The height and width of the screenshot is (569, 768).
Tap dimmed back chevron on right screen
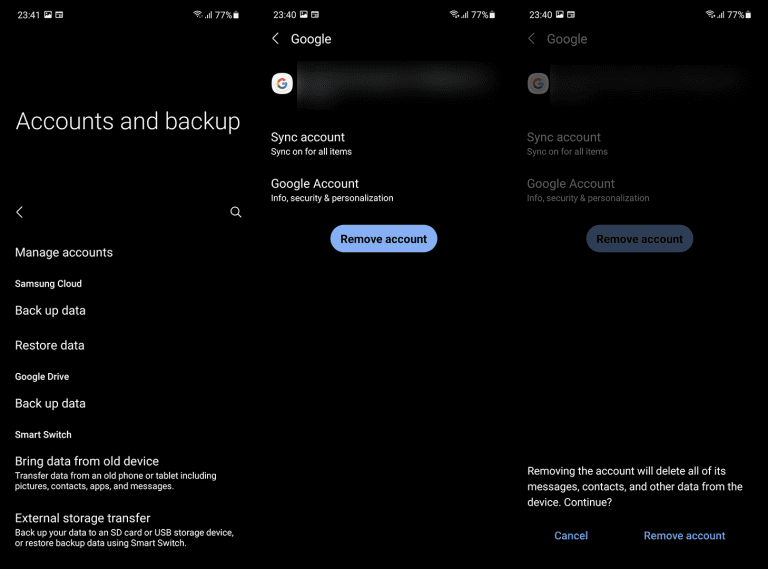532,39
